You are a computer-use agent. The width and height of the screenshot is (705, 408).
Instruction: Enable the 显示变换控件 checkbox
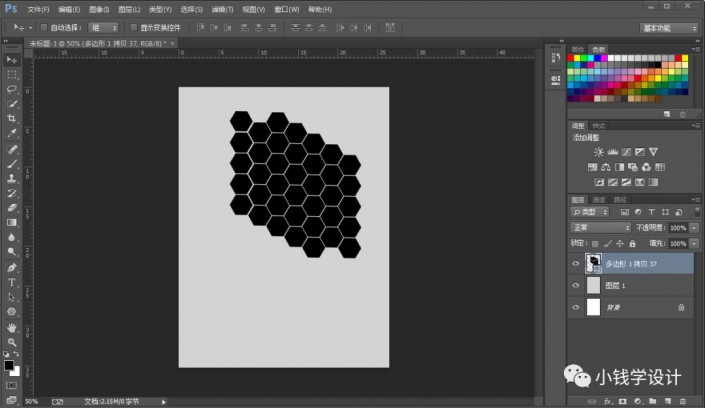coord(132,27)
